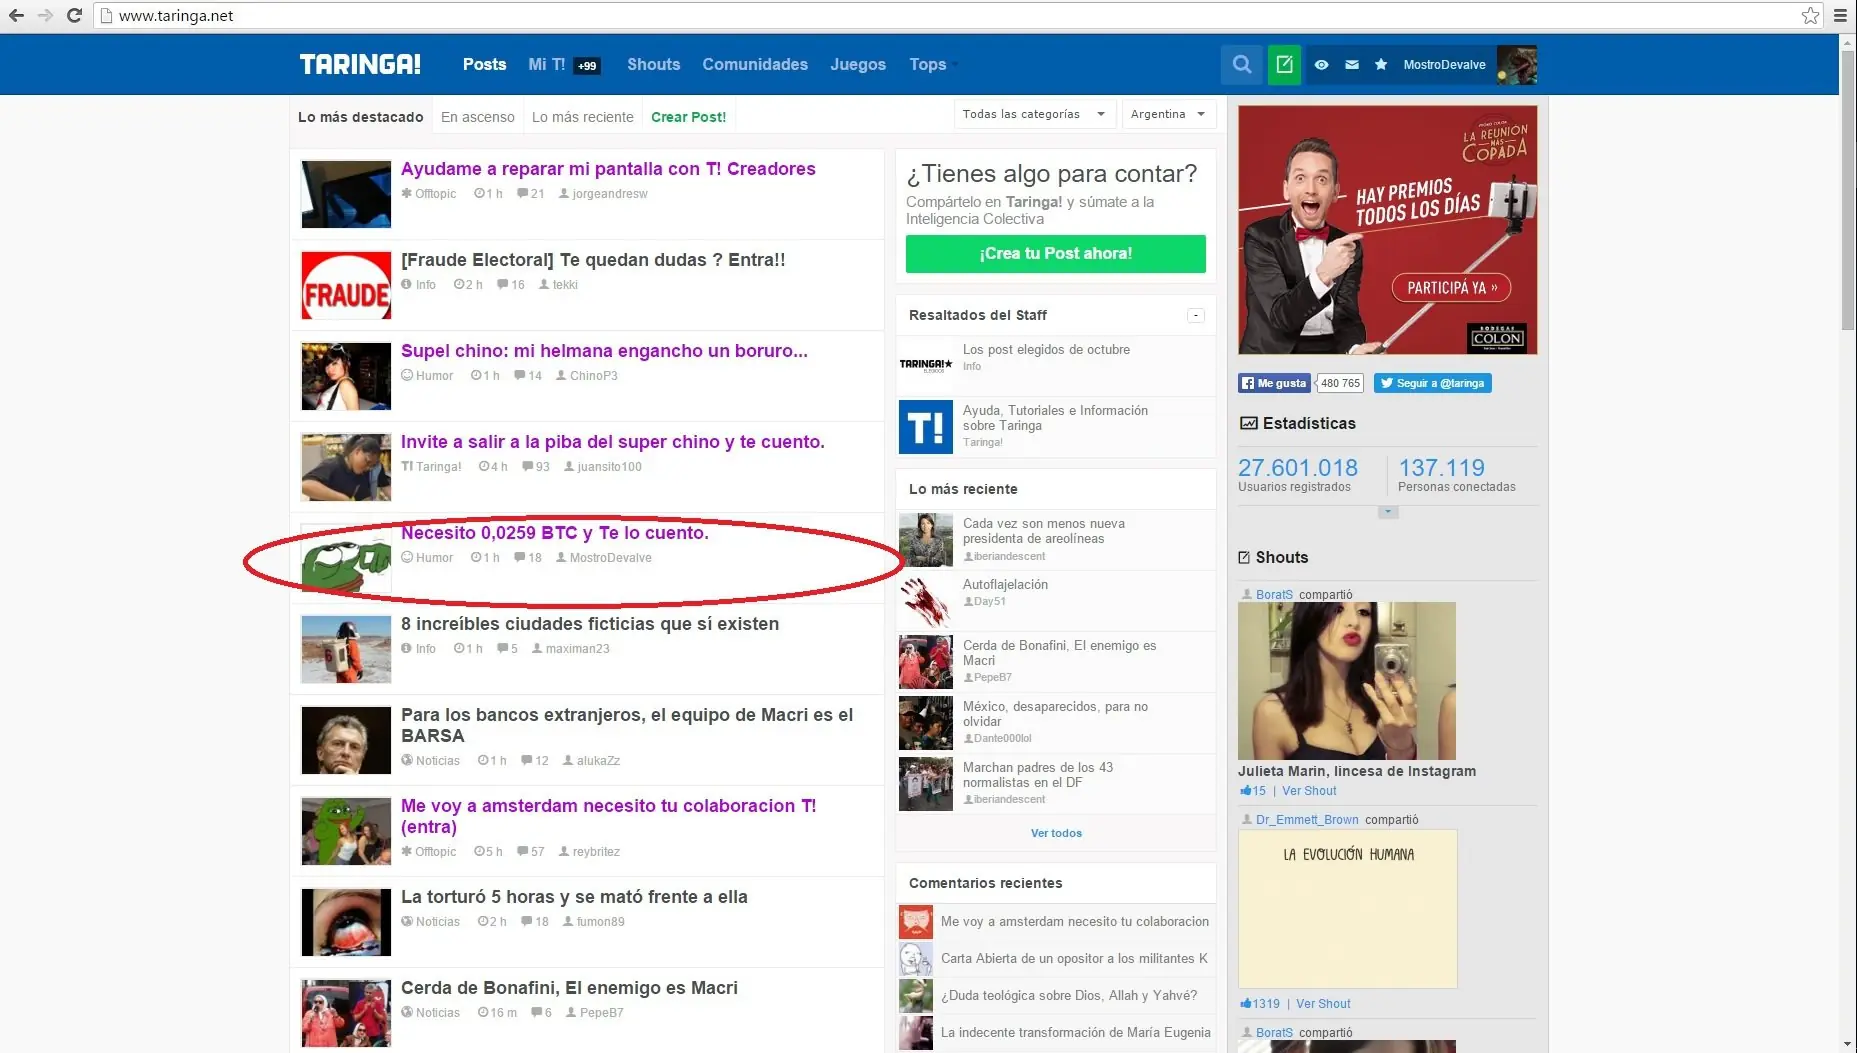This screenshot has width=1857, height=1053.
Task: Click the search magnifier icon in header
Action: point(1241,65)
